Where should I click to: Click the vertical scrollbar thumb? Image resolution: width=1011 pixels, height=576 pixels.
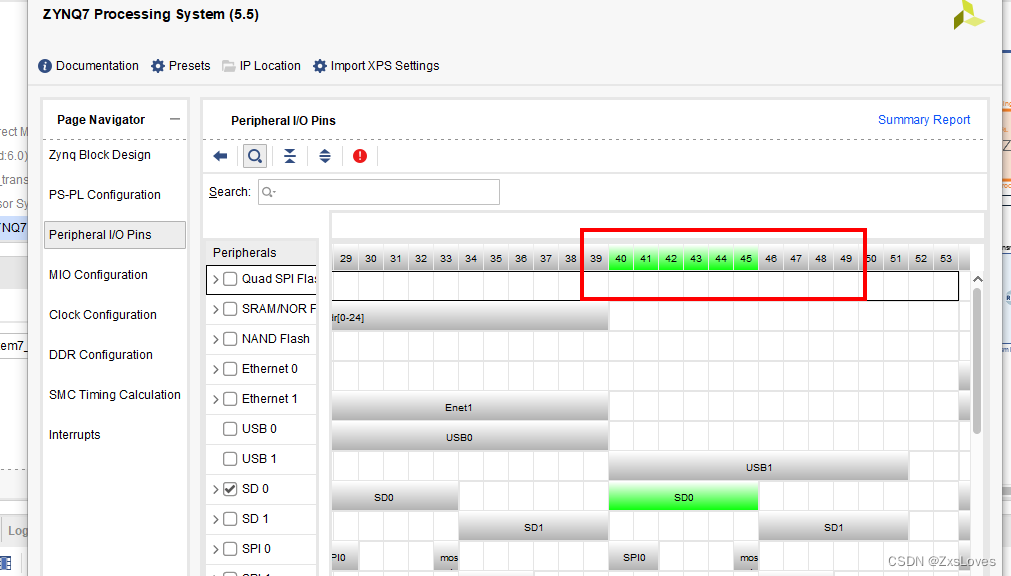click(x=977, y=361)
